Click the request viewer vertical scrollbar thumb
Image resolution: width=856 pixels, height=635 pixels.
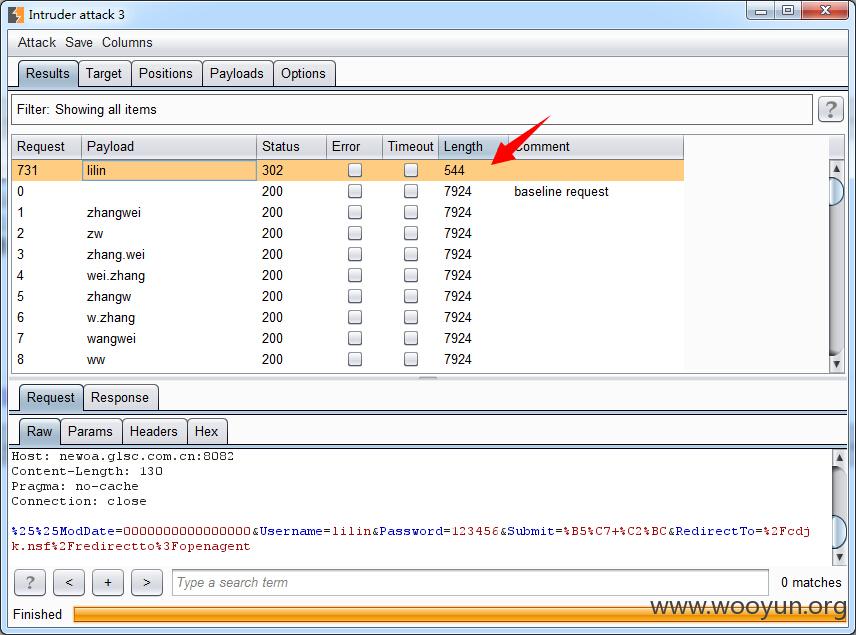click(839, 531)
